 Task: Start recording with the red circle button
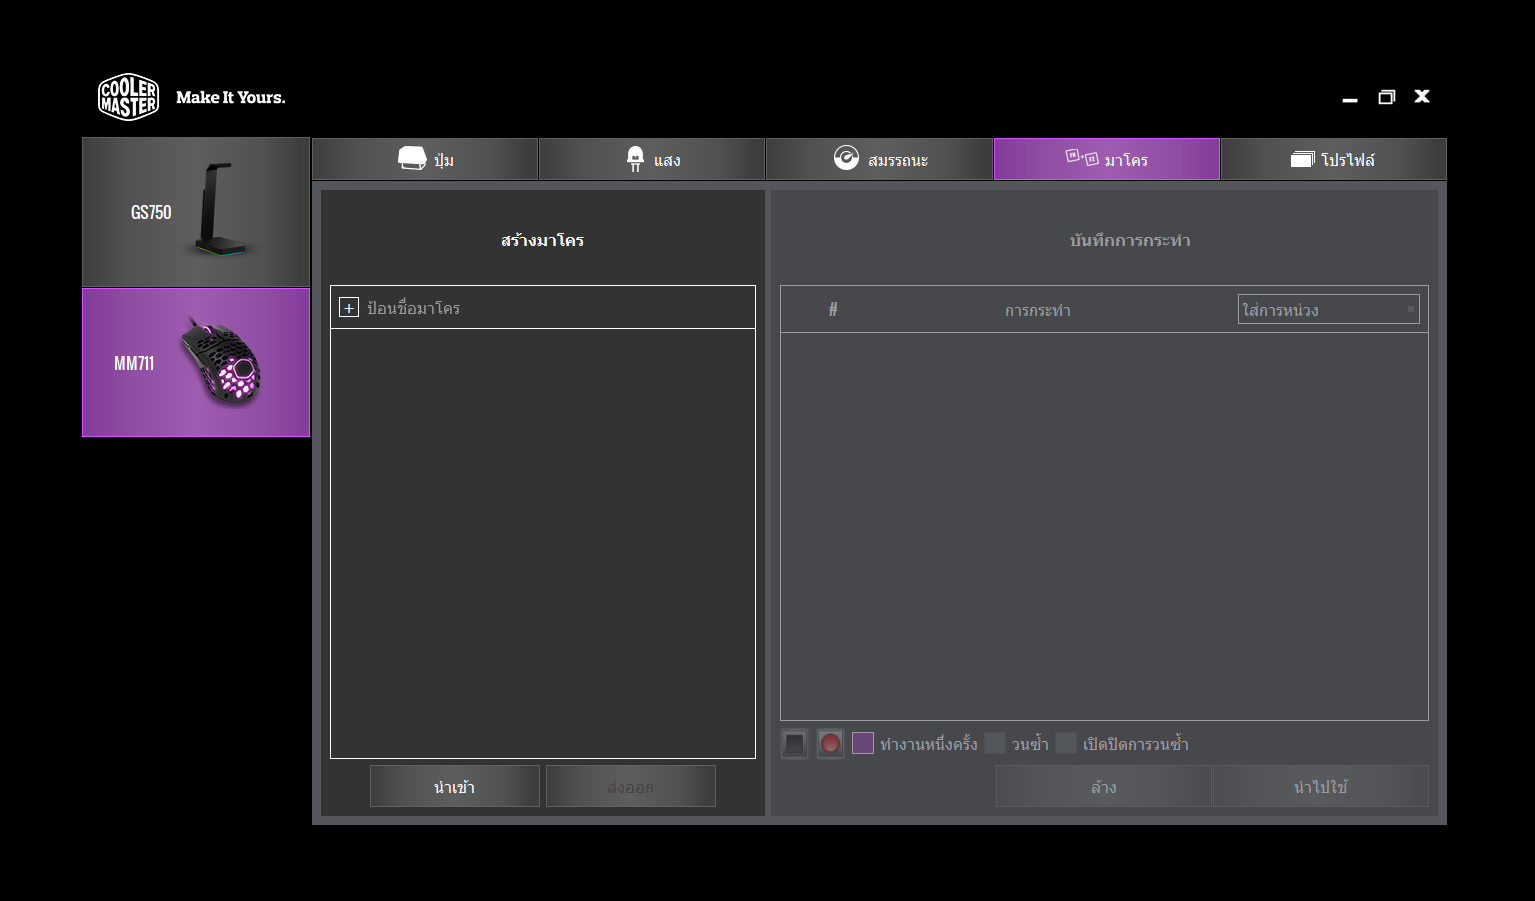click(830, 743)
